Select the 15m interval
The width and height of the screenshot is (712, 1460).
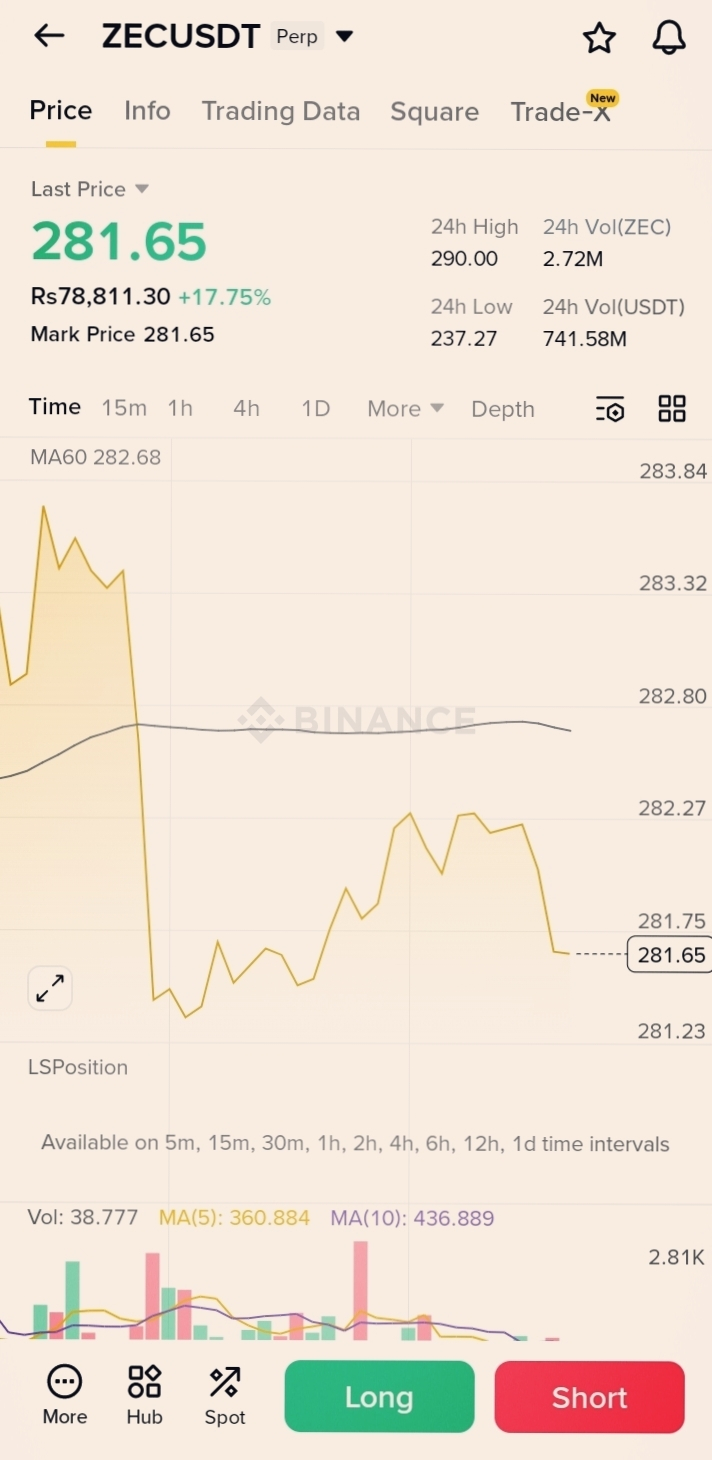click(124, 409)
